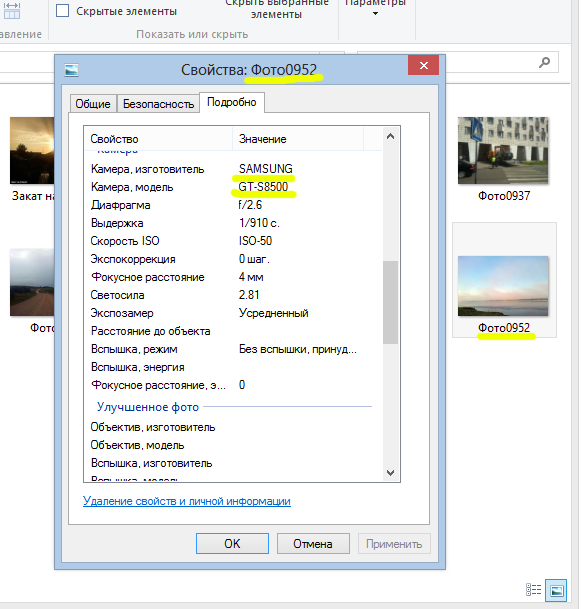Open the Параметры dropdown arrow
The width and height of the screenshot is (582, 609).
375,14
